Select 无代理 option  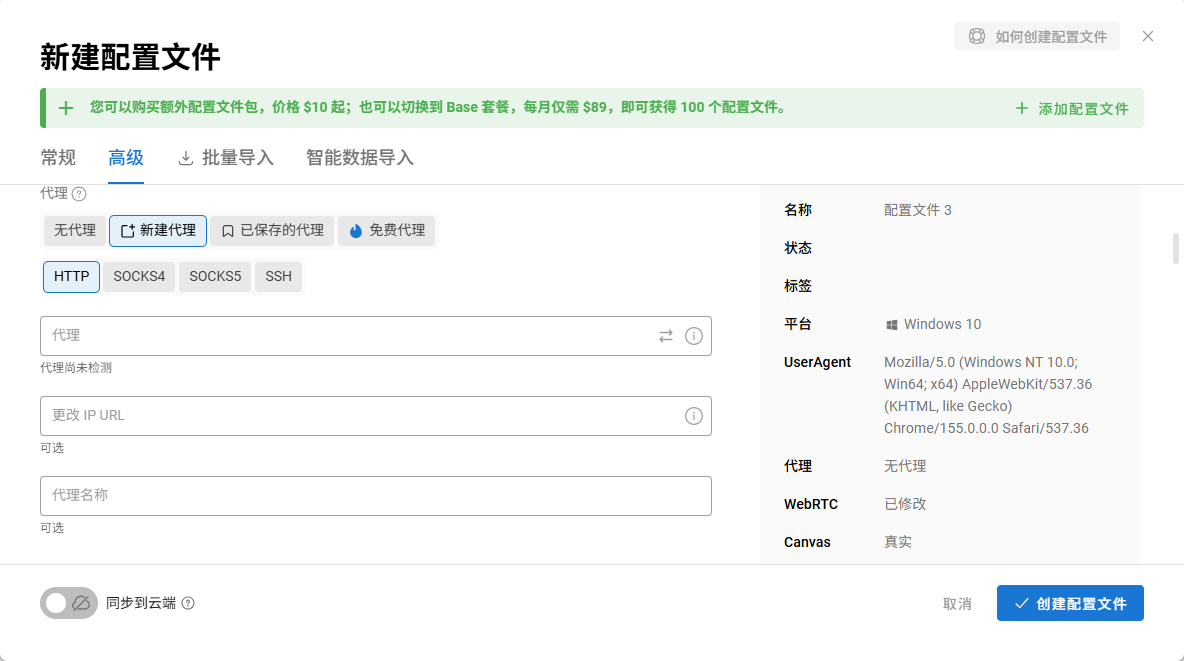(75, 230)
